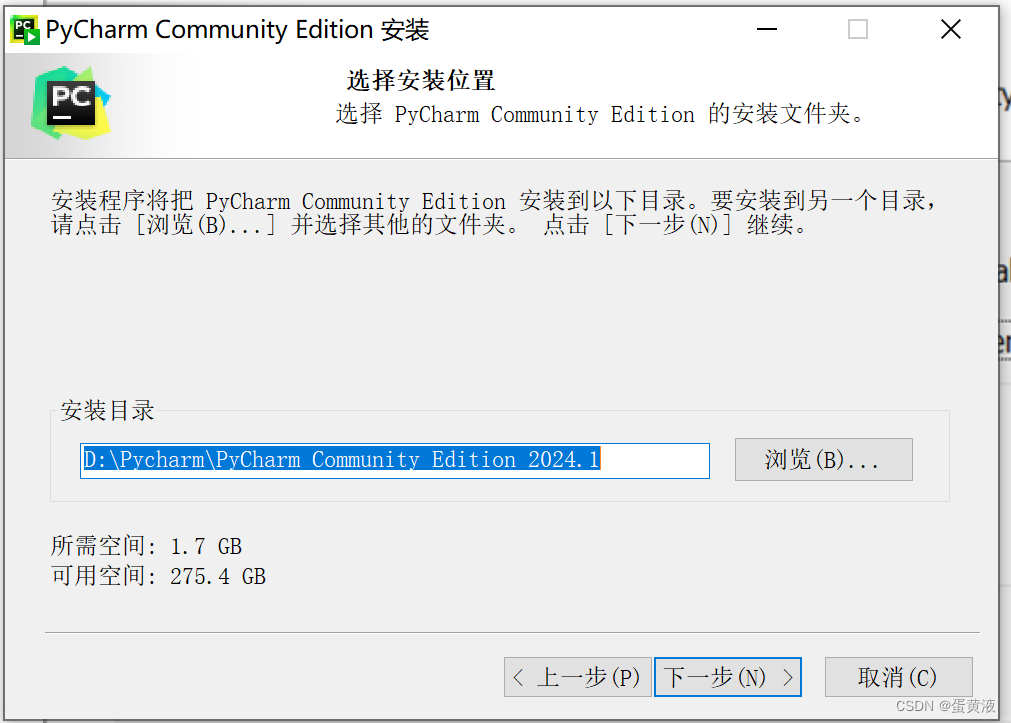1011x723 pixels.
Task: Go to next step with 下一步(N)
Action: (727, 677)
